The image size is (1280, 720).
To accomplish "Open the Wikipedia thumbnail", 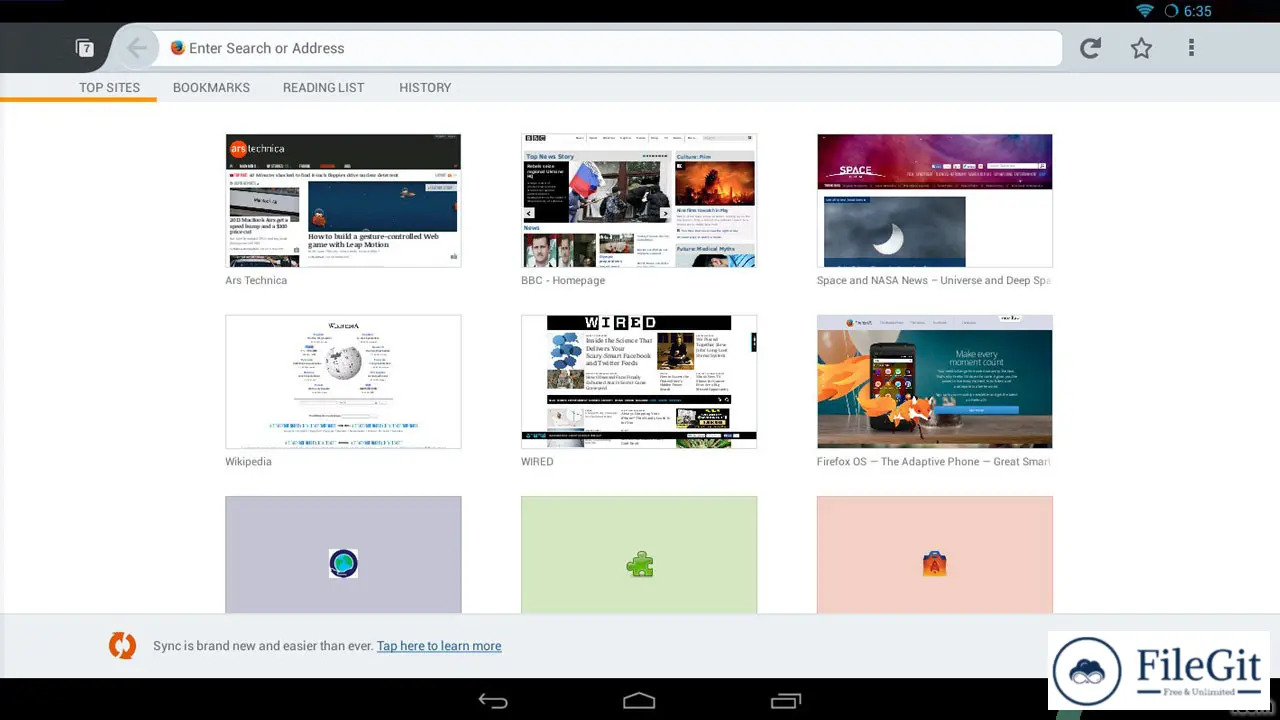I will click(343, 381).
